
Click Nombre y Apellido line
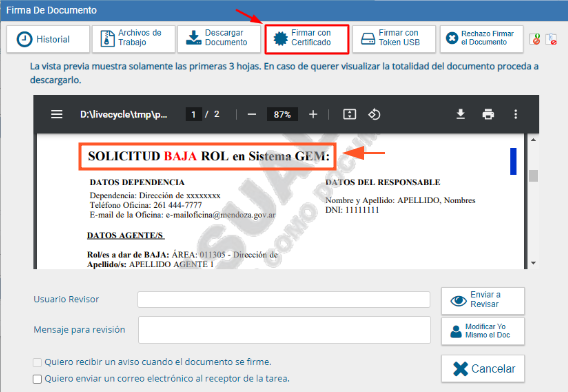(x=400, y=200)
